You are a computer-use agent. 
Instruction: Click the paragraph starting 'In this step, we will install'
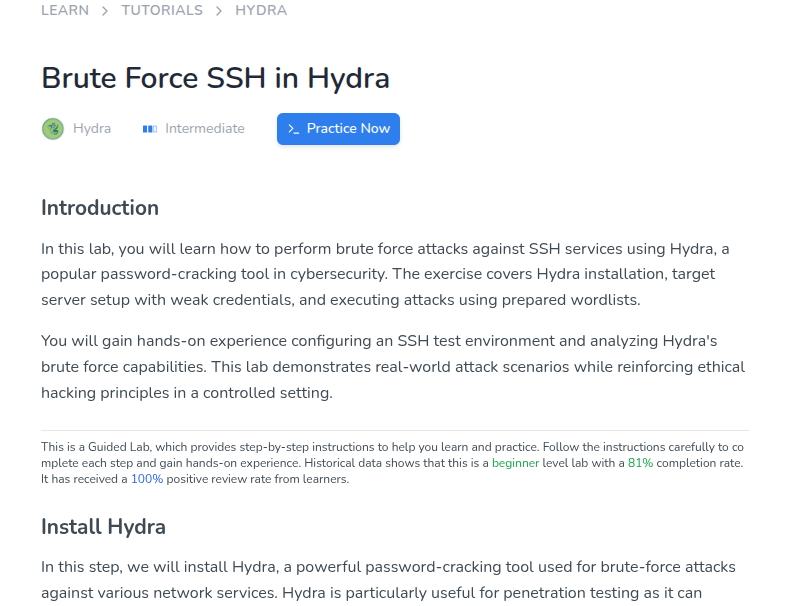pos(388,580)
